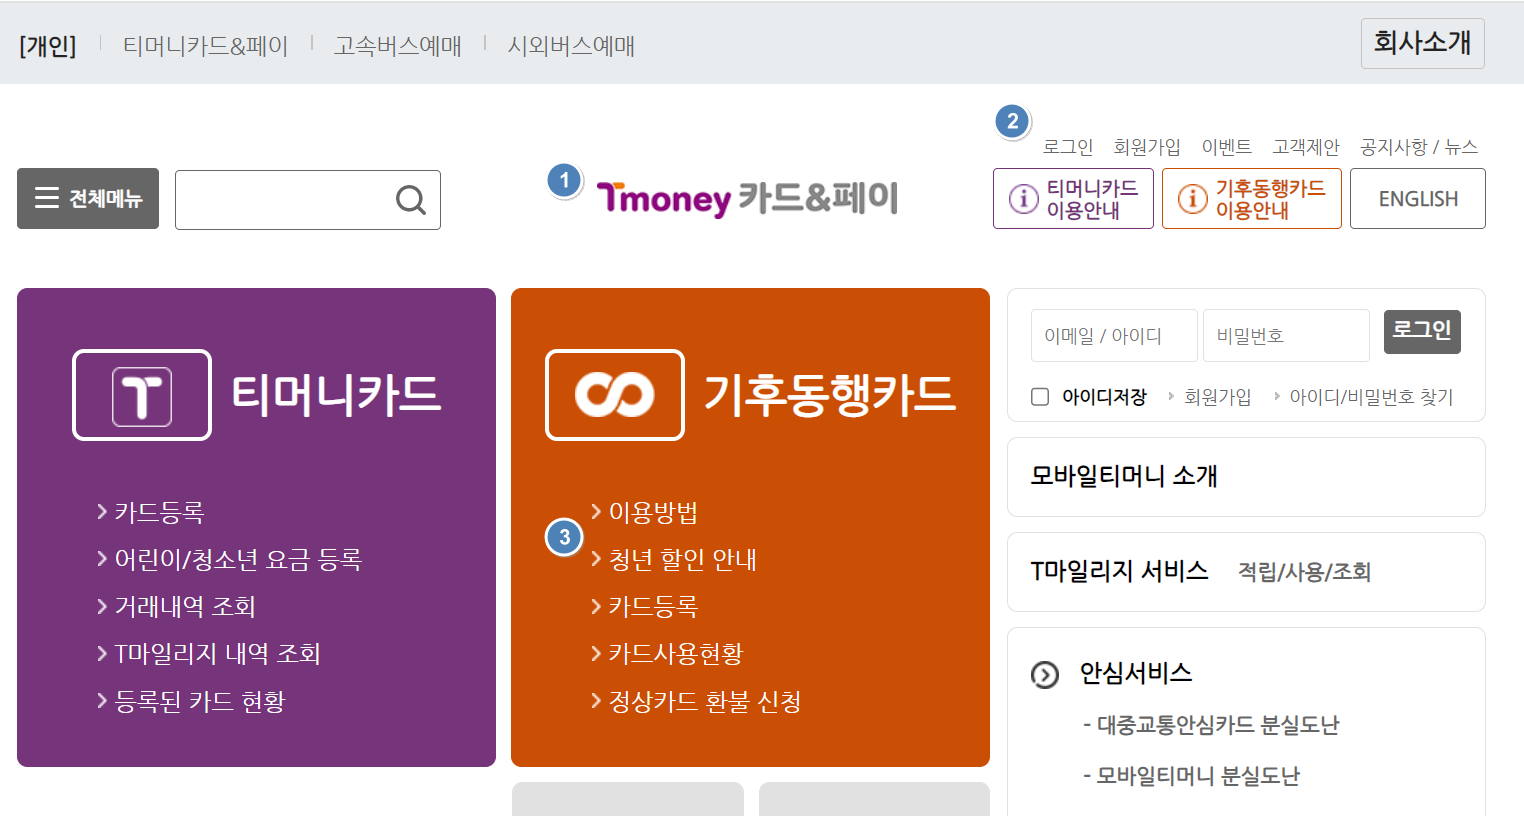Viewport: 1524px width, 816px height.
Task: Click 회원가입 link below the login form
Action: [x=1217, y=397]
